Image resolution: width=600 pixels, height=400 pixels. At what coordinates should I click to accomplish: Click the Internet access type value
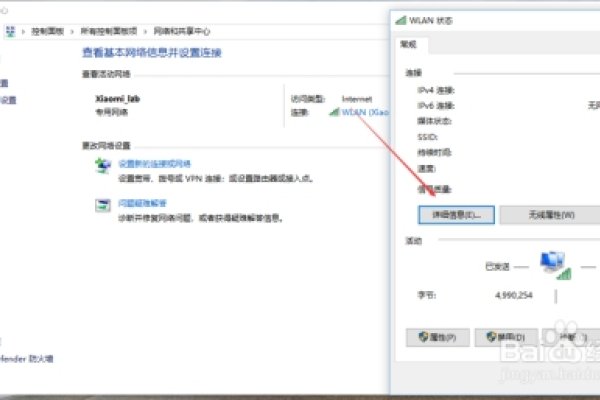click(x=357, y=99)
